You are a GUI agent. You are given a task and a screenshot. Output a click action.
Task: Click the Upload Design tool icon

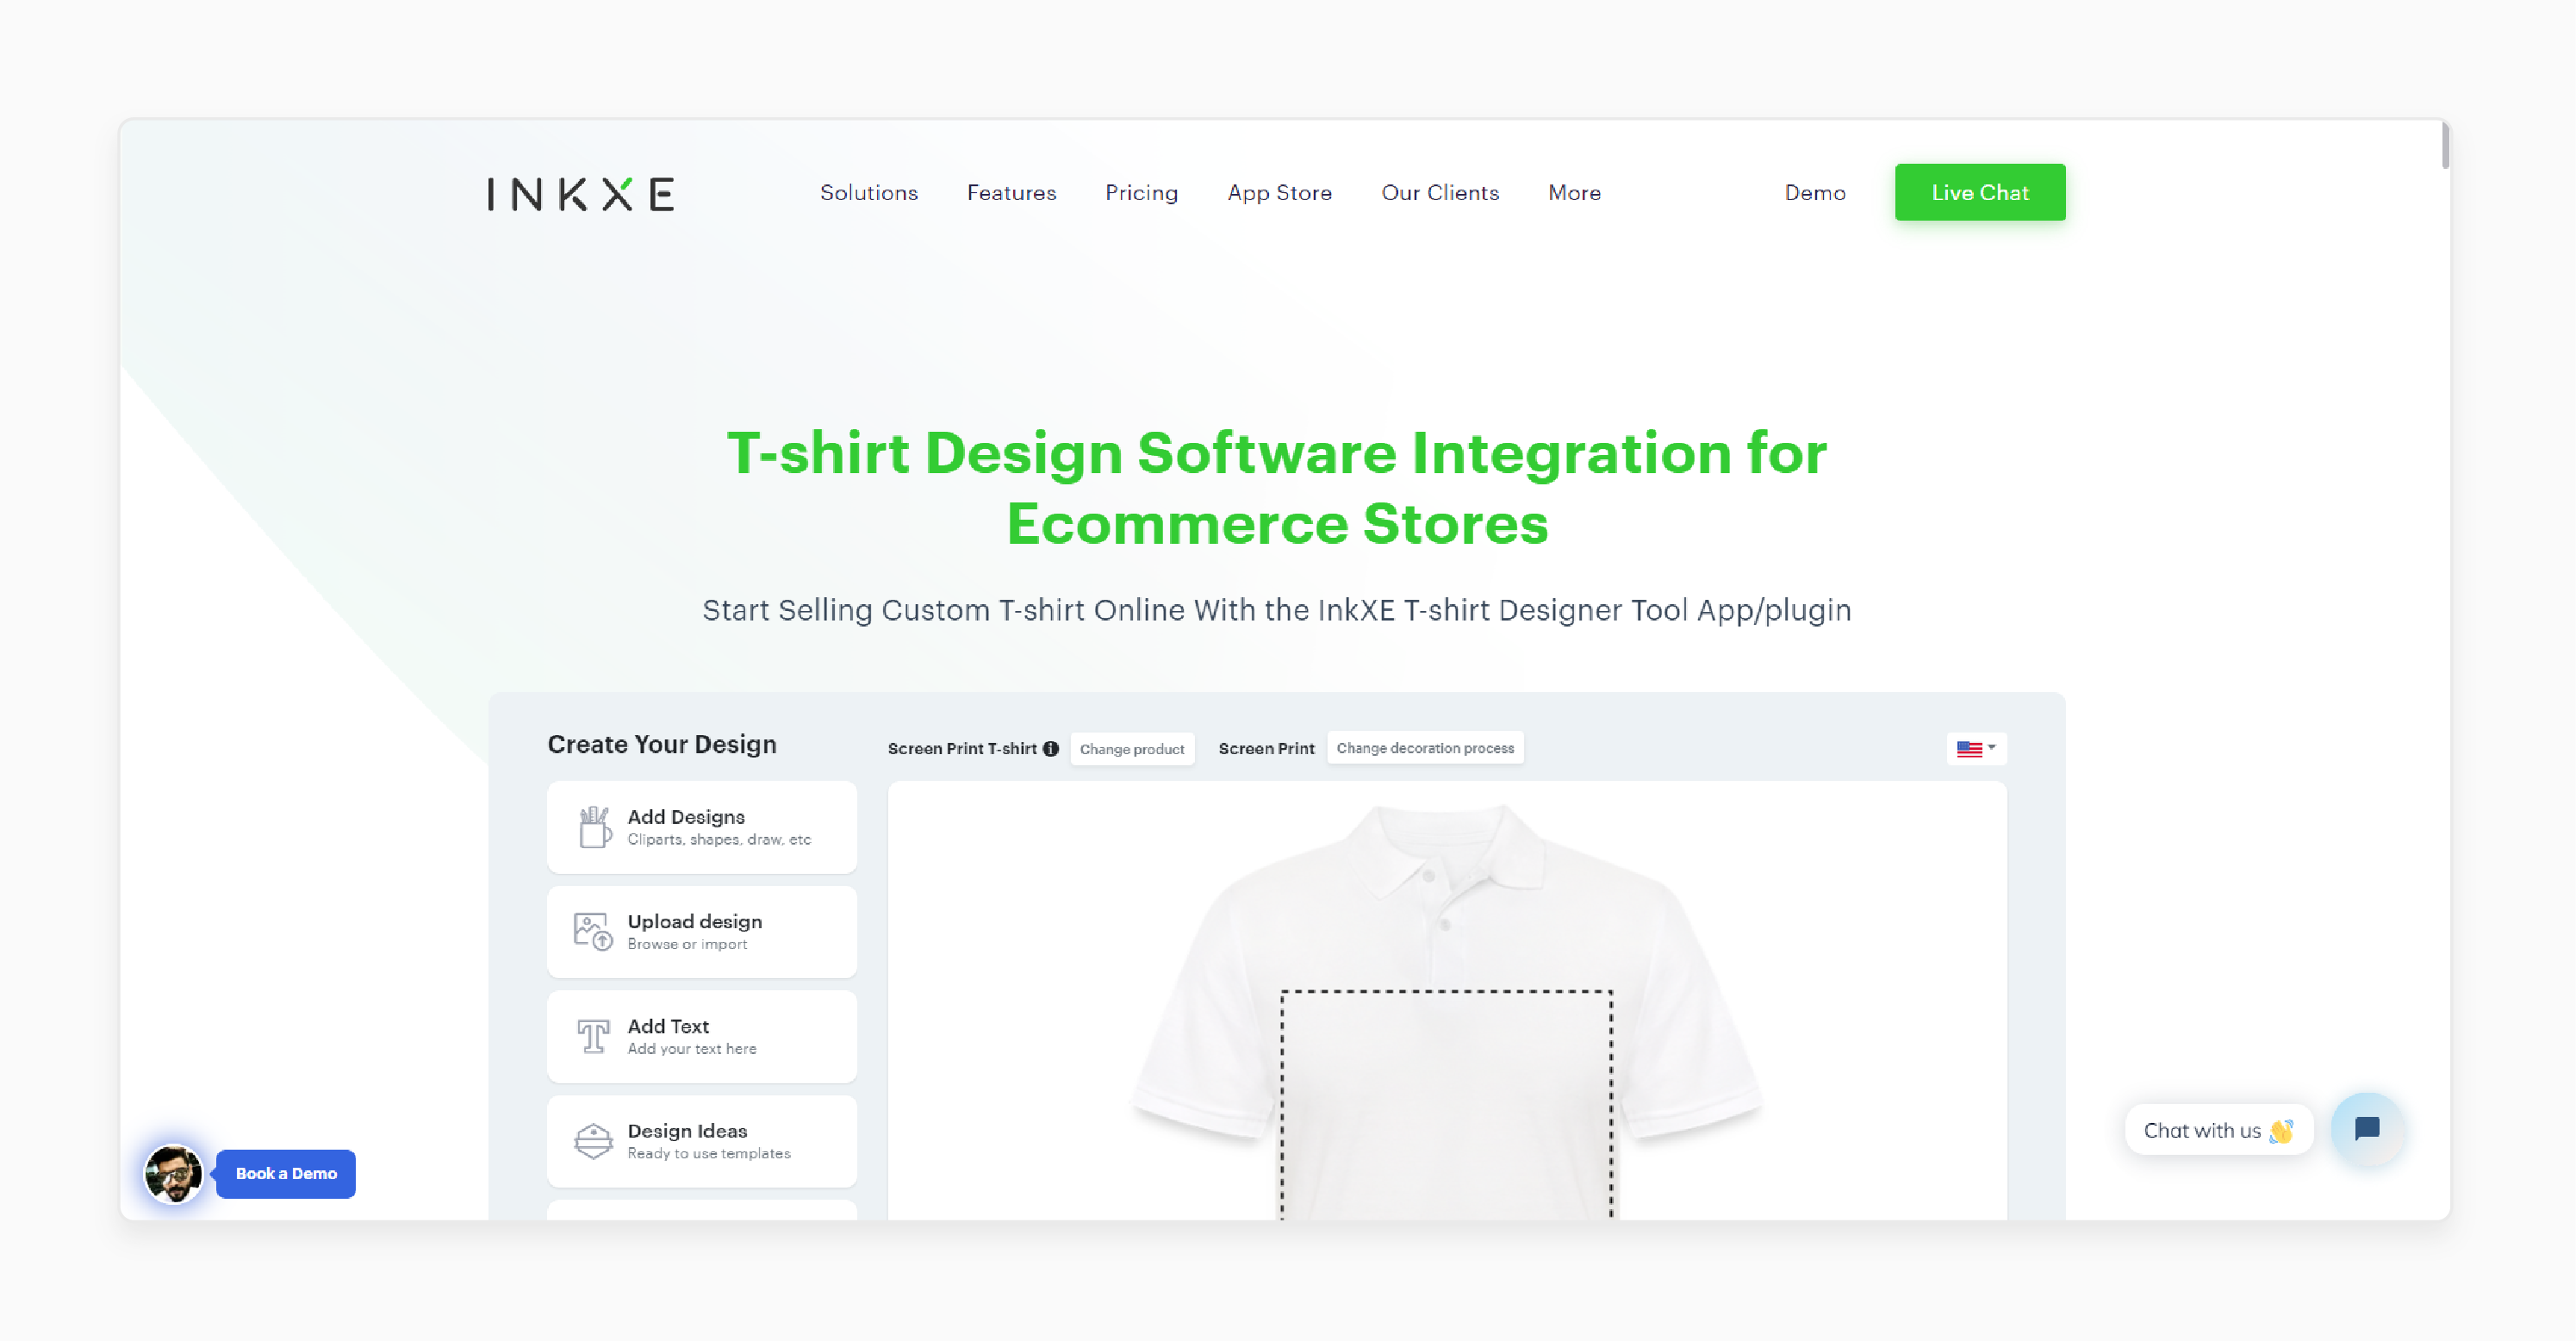point(593,931)
